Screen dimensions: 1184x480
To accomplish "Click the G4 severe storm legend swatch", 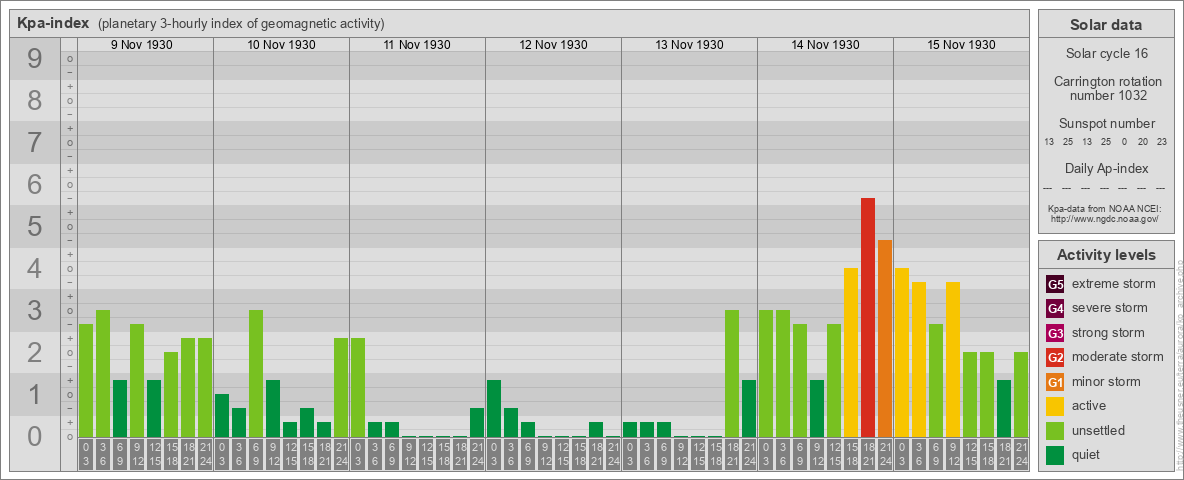I will (x=1055, y=308).
